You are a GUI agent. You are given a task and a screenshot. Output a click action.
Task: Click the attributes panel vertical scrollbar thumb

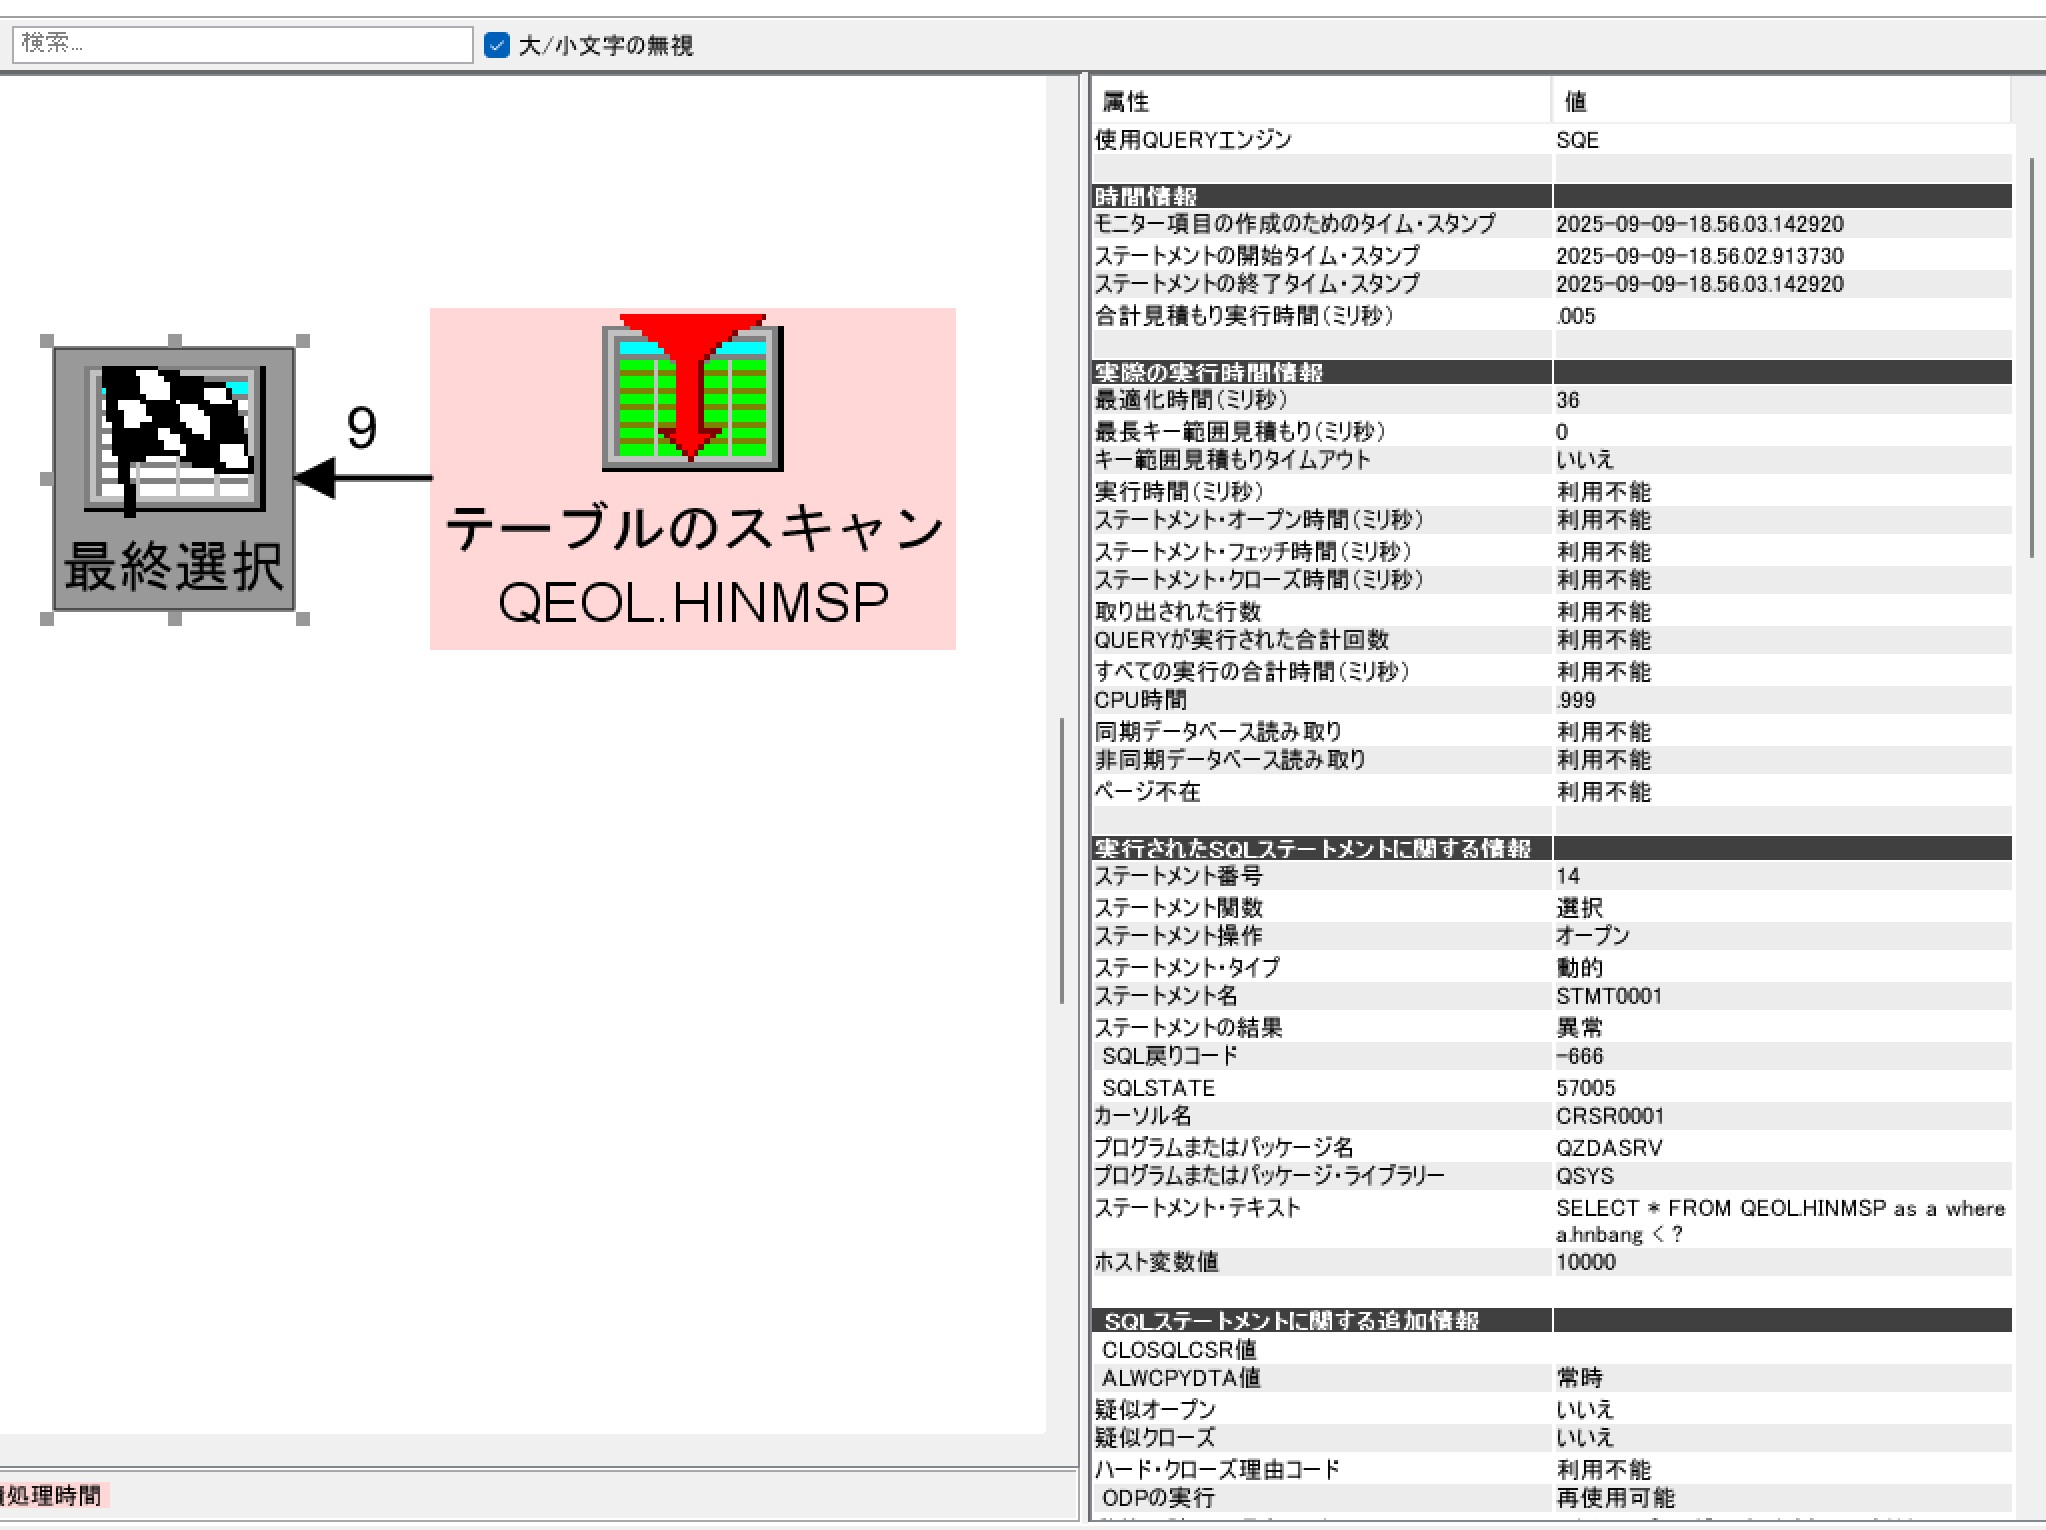(2031, 357)
